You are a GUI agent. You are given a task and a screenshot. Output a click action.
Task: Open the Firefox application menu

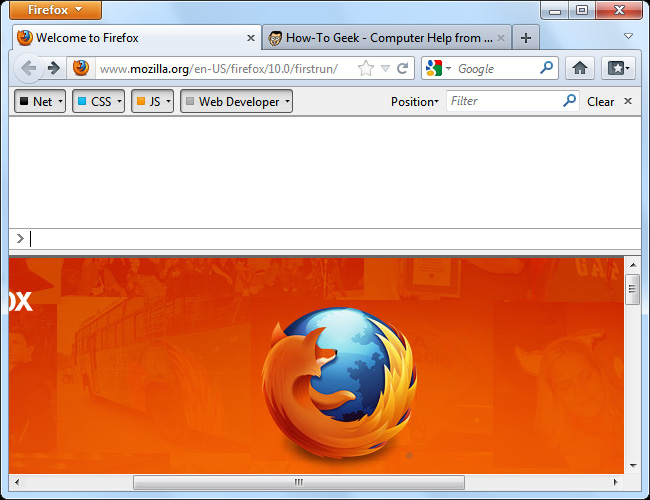click(x=56, y=10)
